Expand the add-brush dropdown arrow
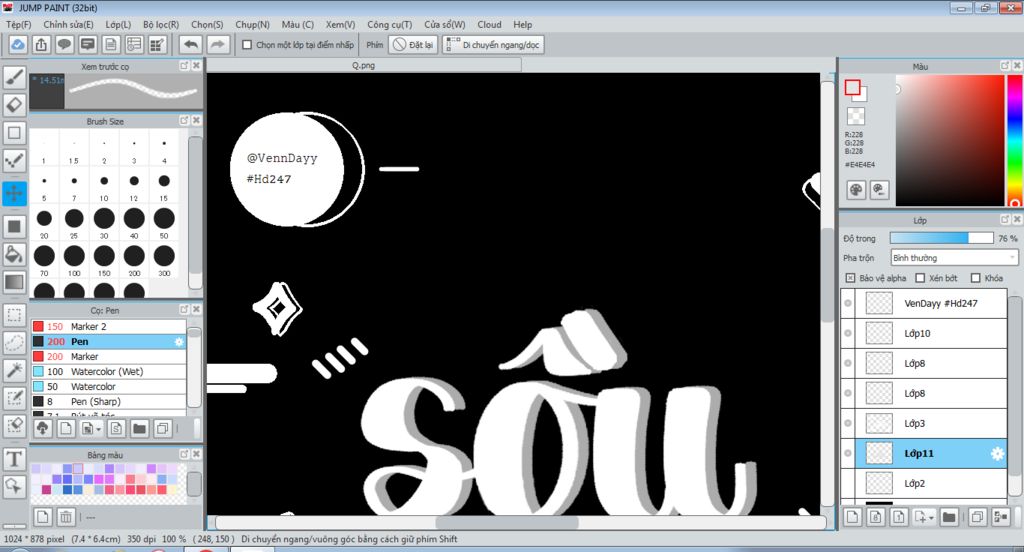The height and width of the screenshot is (552, 1024). pos(99,429)
